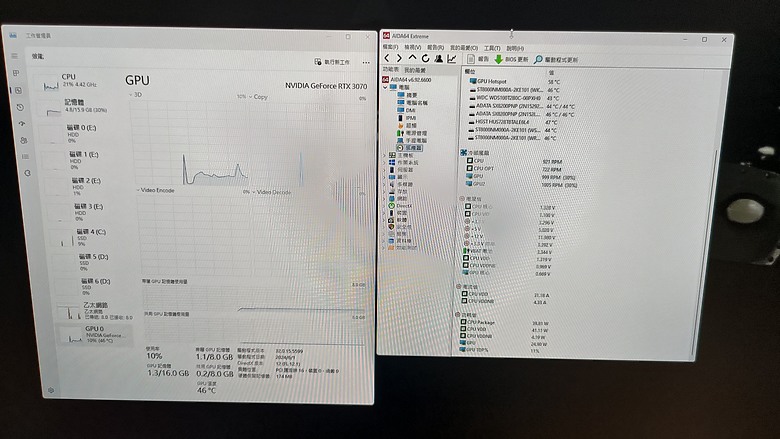
Task: Open AIDA64 View menu
Action: 412,47
